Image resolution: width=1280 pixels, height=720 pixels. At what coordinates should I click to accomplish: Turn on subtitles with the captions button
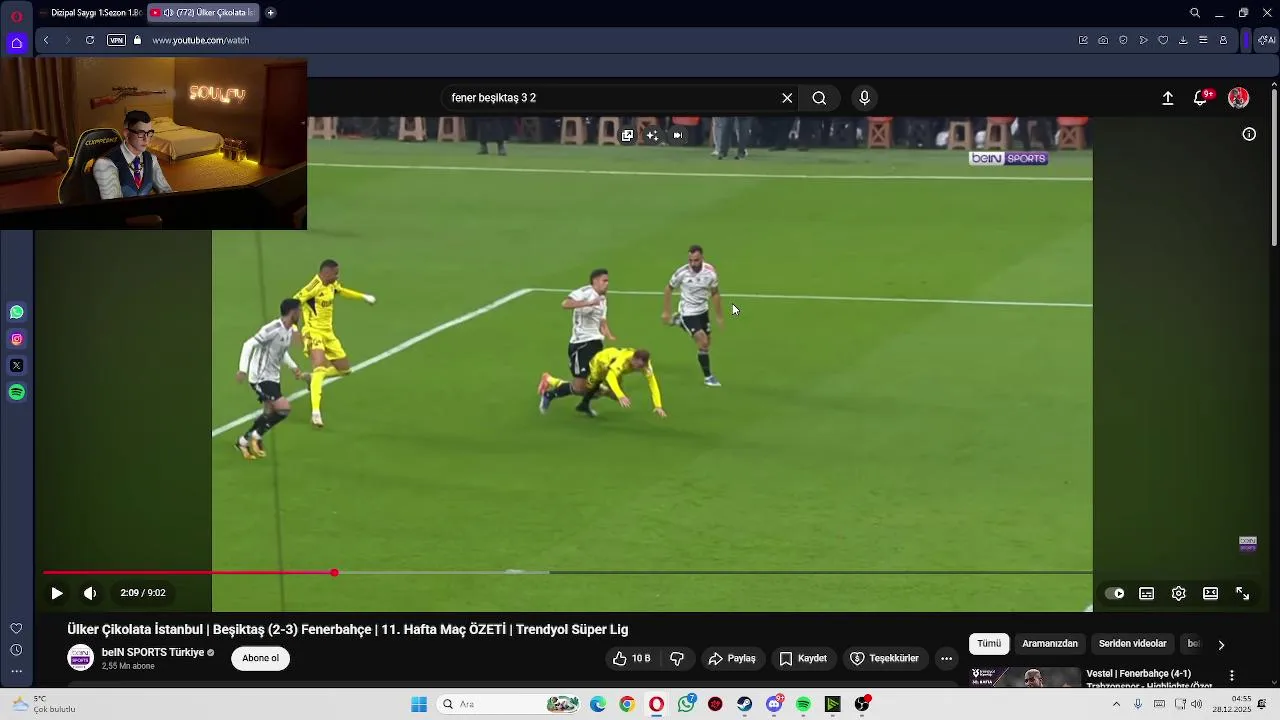(1147, 593)
